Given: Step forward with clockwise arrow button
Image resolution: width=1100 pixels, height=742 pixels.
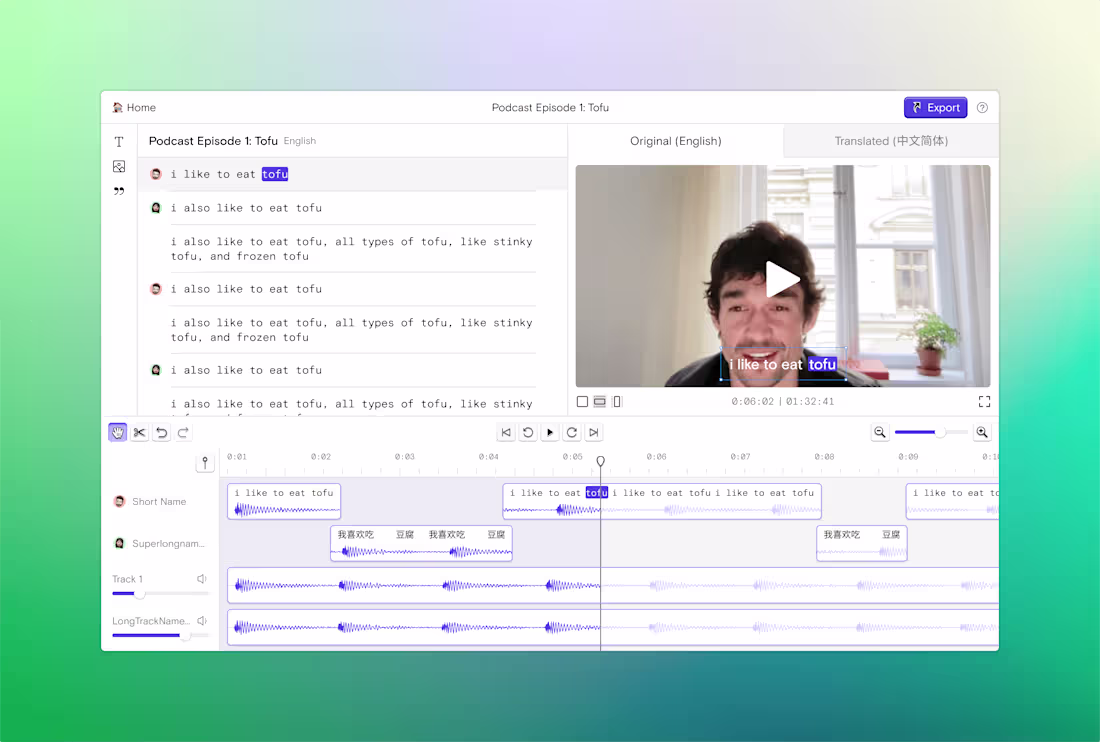Looking at the screenshot, I should pyautogui.click(x=572, y=432).
